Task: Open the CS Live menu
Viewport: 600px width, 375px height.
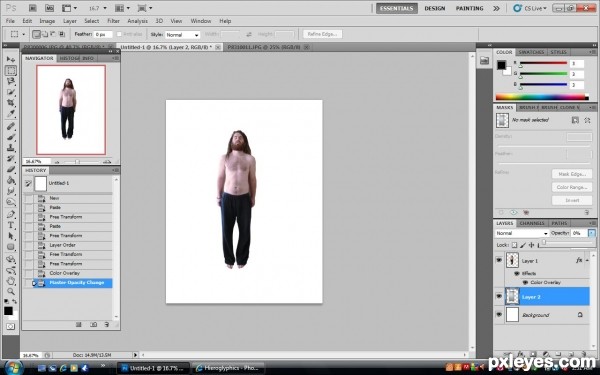Action: [x=530, y=8]
